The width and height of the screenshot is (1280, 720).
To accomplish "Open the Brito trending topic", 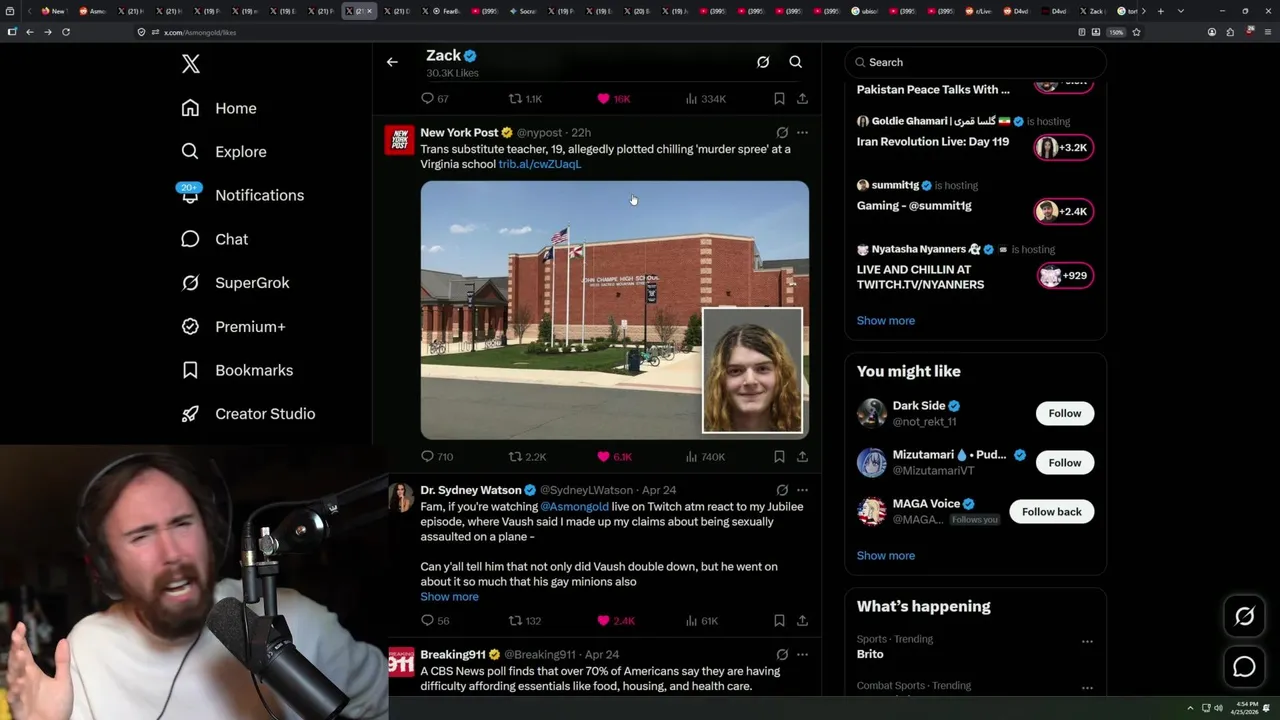I will (x=870, y=654).
